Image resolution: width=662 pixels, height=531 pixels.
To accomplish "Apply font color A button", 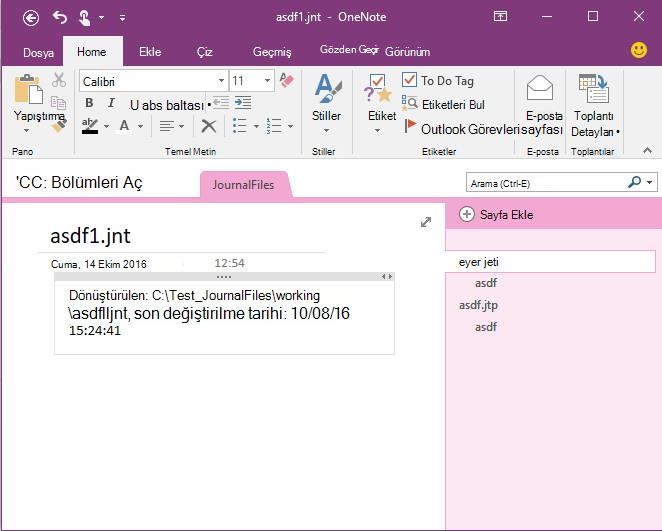I will tap(124, 126).
